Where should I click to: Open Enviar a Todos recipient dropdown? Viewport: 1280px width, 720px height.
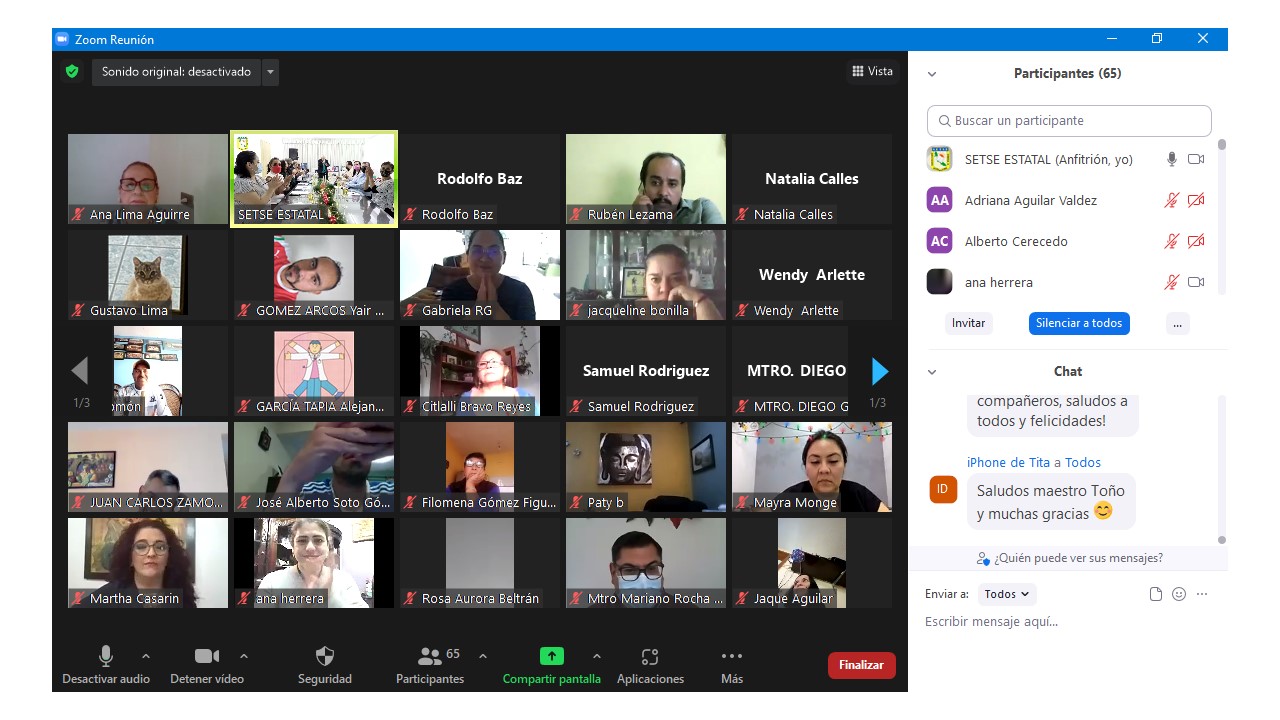click(1007, 594)
